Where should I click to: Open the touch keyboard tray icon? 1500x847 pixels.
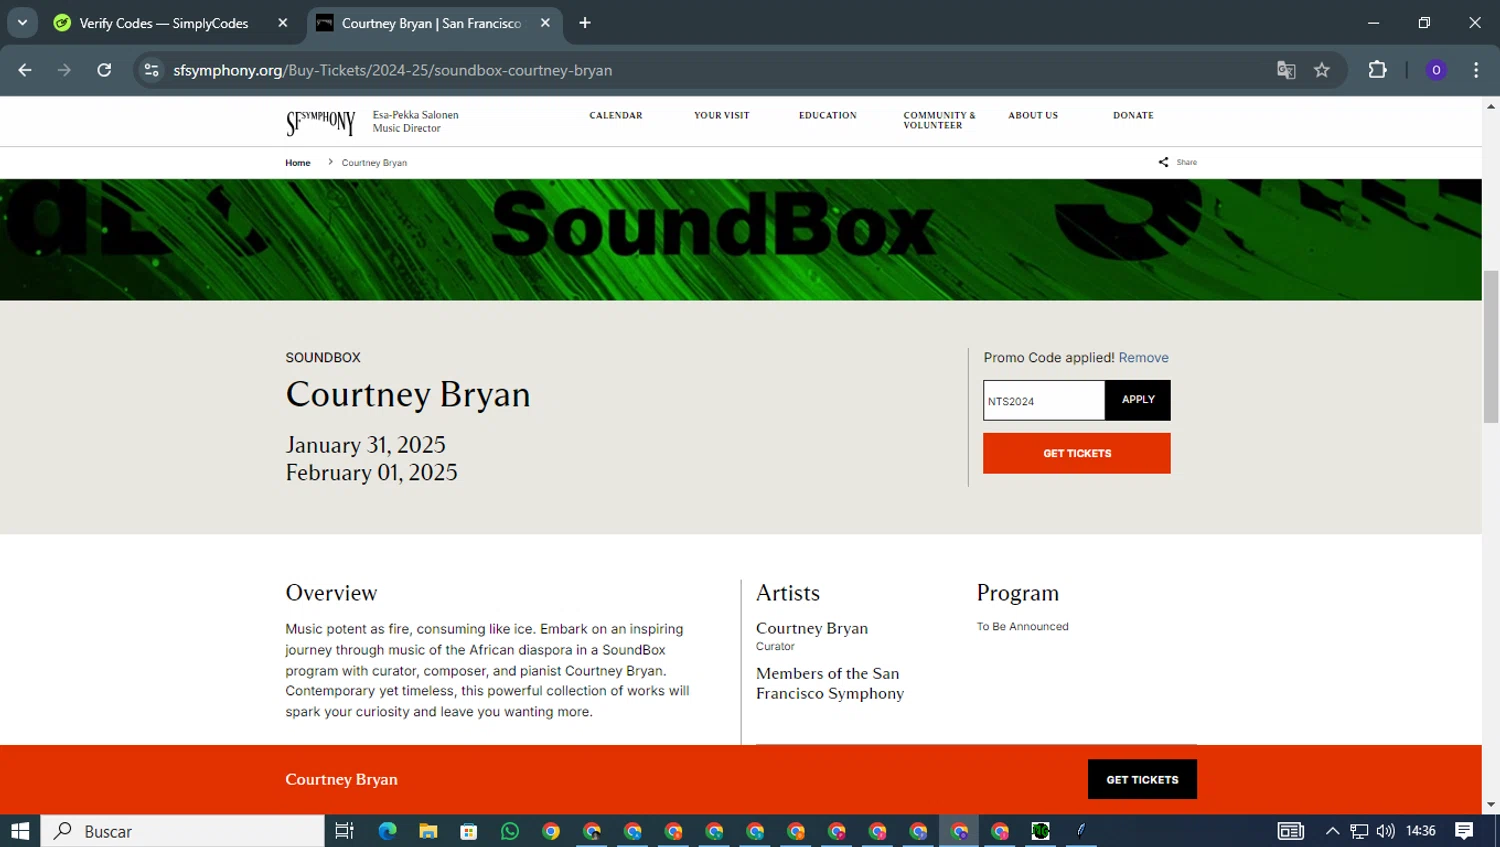1291,831
